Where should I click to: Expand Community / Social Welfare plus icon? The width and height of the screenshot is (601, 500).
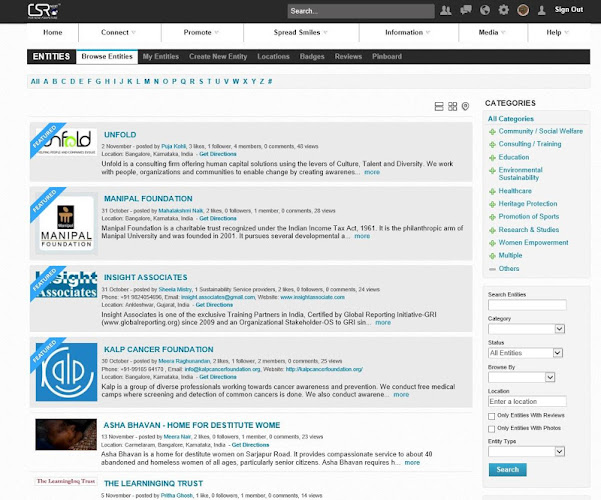click(x=493, y=132)
